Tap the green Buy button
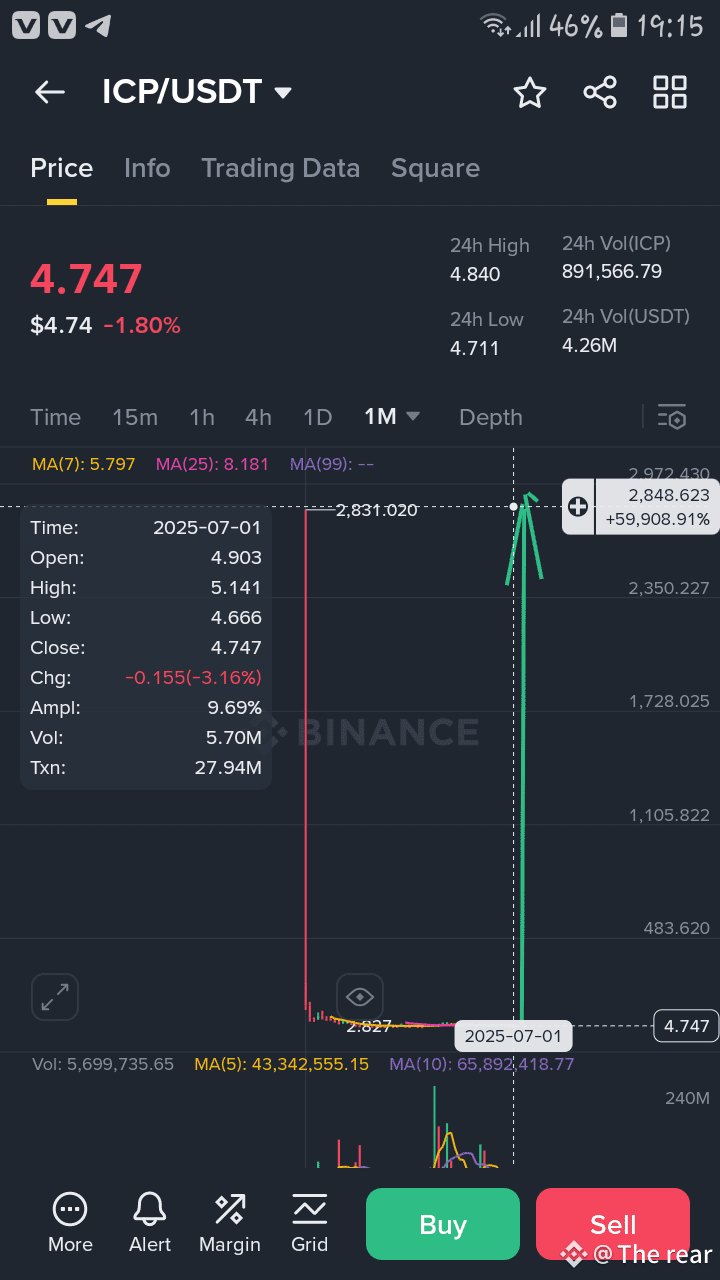720x1280 pixels. pyautogui.click(x=443, y=1224)
